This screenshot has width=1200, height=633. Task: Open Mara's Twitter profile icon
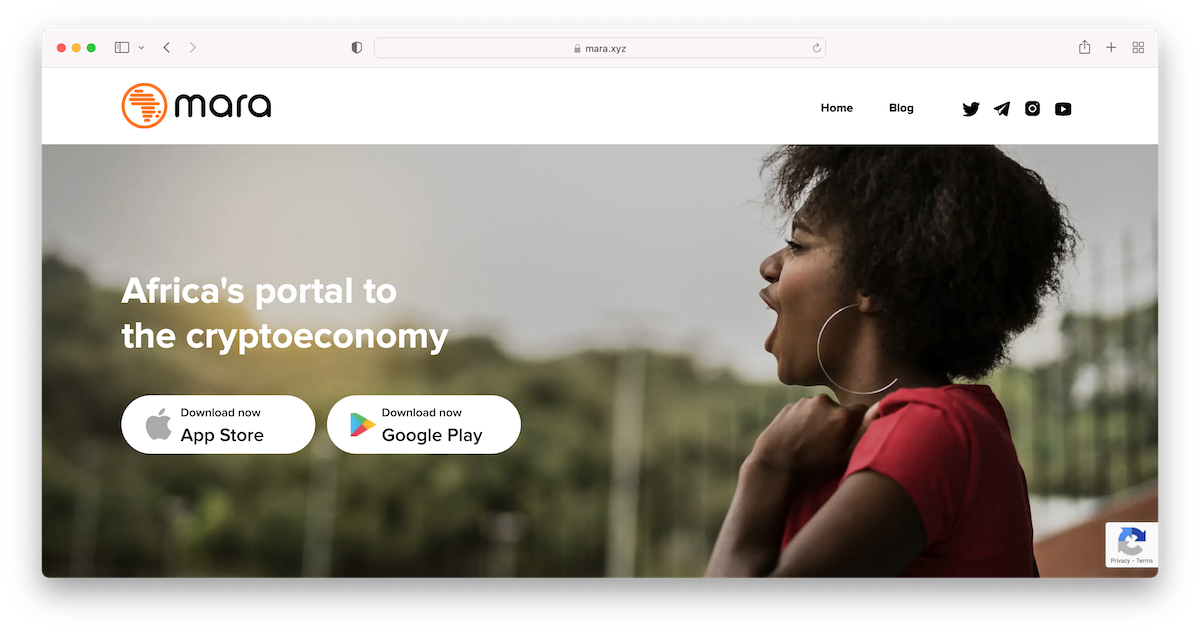971,109
